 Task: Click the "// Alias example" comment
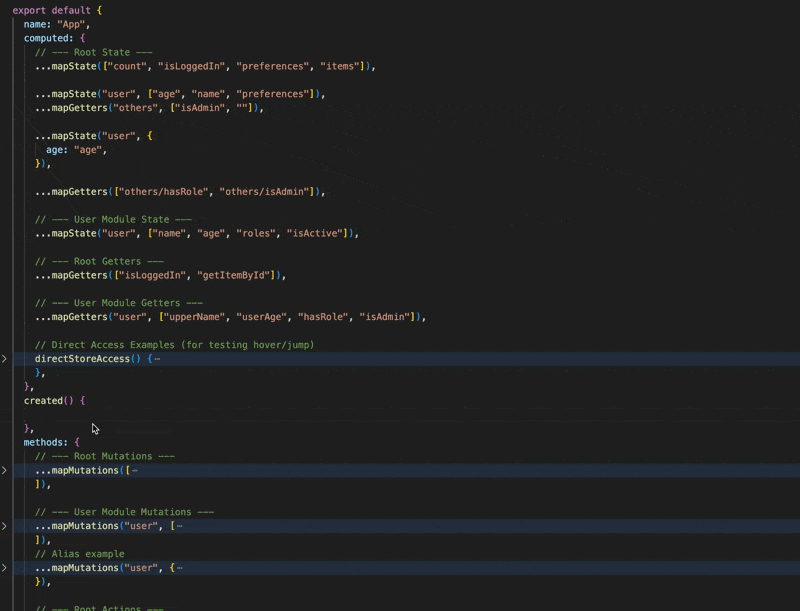(x=80, y=554)
